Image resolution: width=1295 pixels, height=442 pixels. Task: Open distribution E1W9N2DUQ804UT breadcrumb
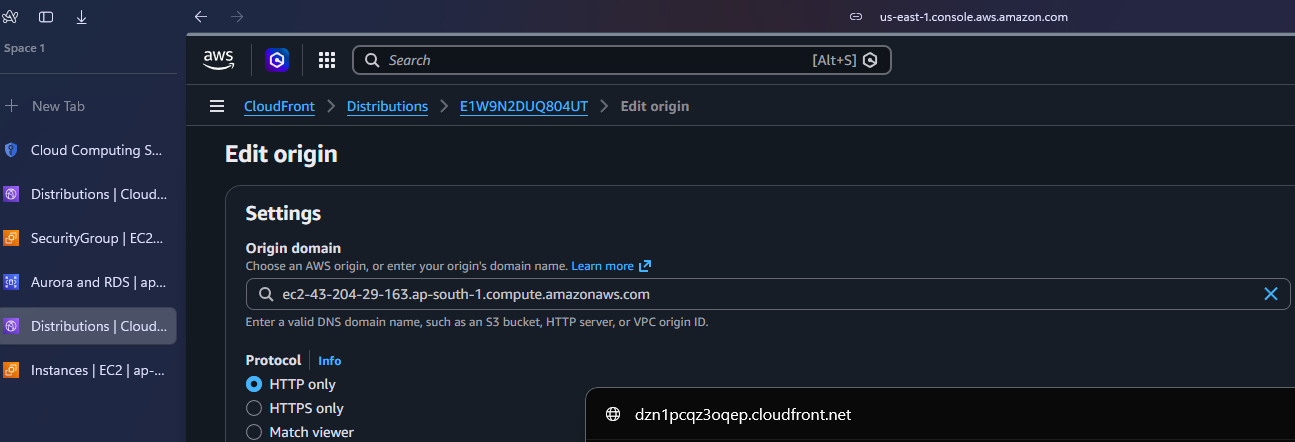pyautogui.click(x=523, y=106)
